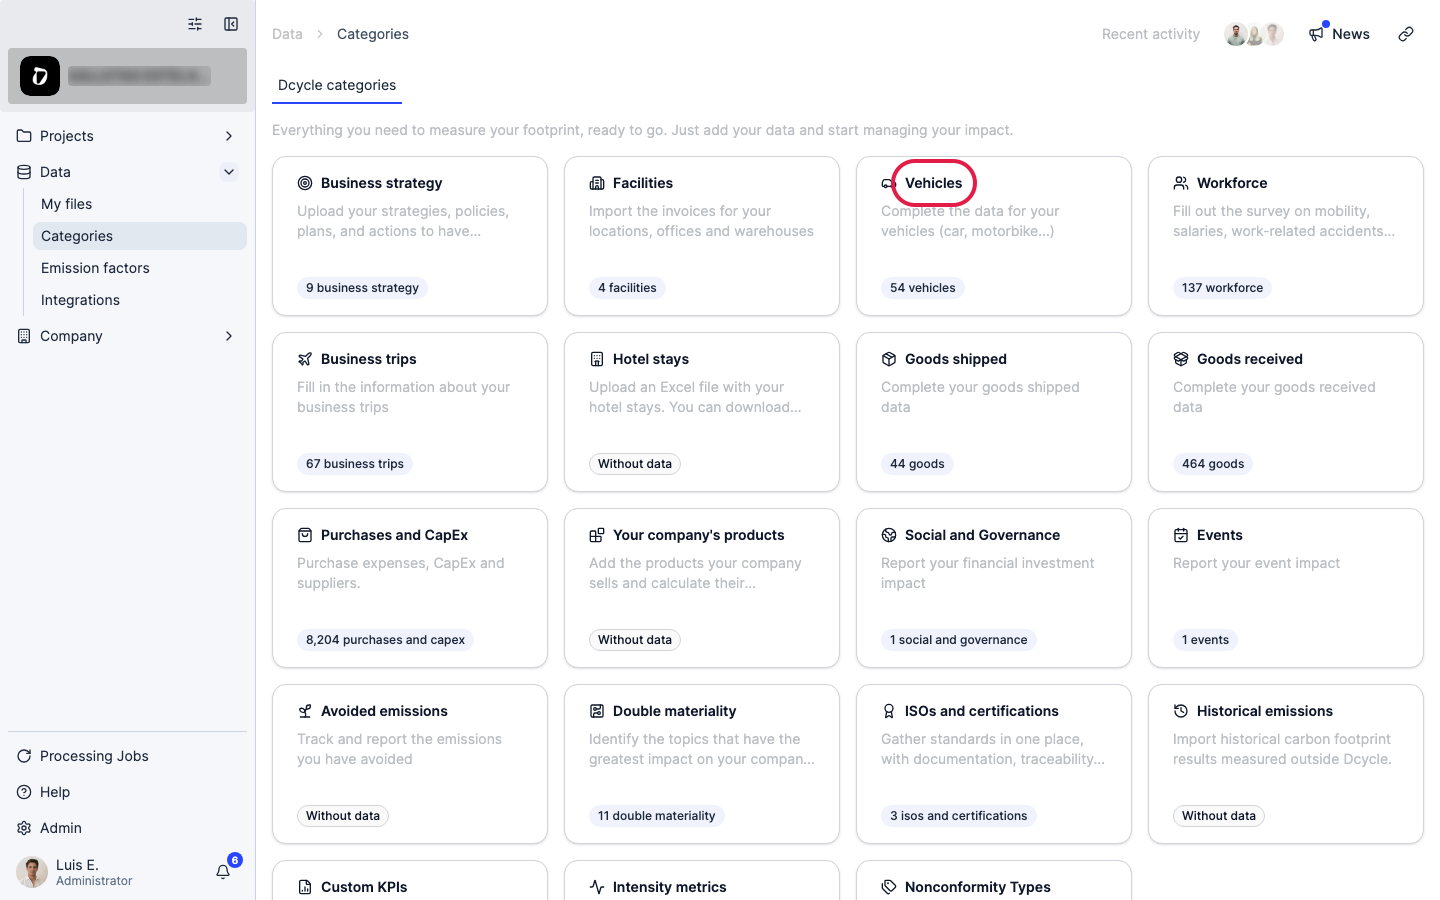
Task: Click 'Without data' badge under Hotel stays
Action: (x=635, y=464)
